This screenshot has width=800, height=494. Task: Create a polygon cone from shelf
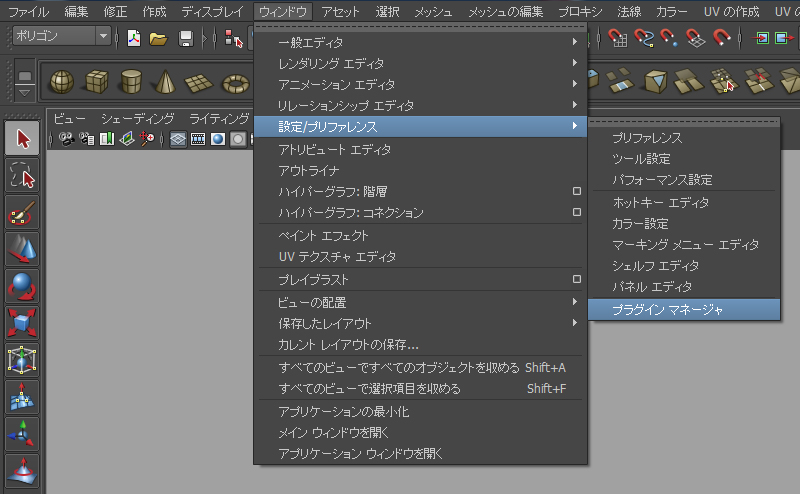(x=165, y=82)
